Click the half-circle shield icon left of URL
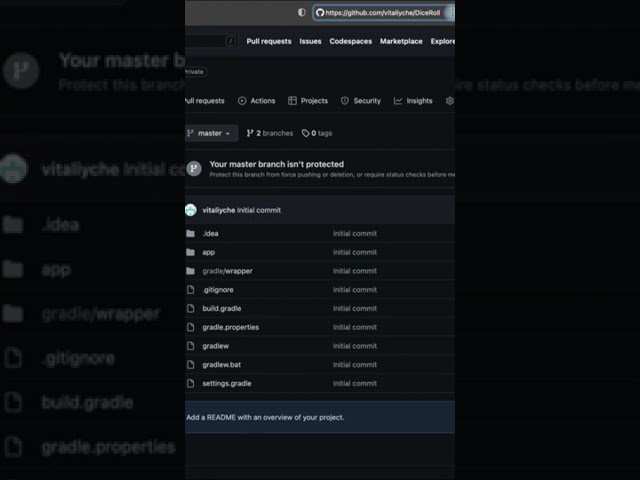 (302, 13)
